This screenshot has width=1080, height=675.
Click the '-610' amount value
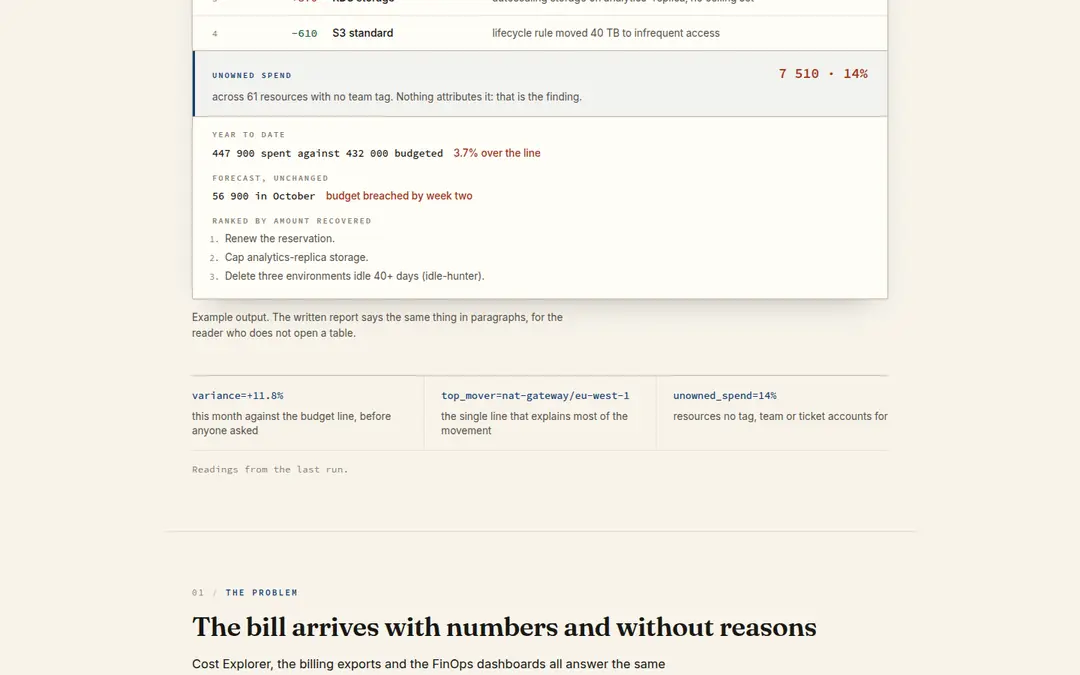304,33
